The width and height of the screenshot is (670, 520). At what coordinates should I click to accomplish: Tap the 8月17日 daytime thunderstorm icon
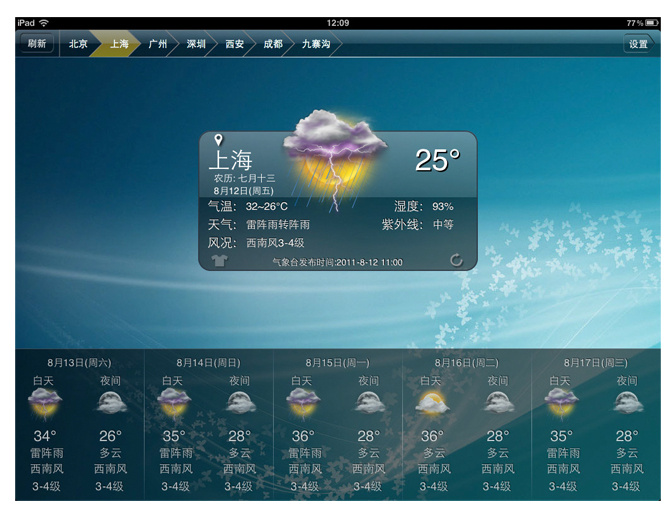click(x=561, y=403)
